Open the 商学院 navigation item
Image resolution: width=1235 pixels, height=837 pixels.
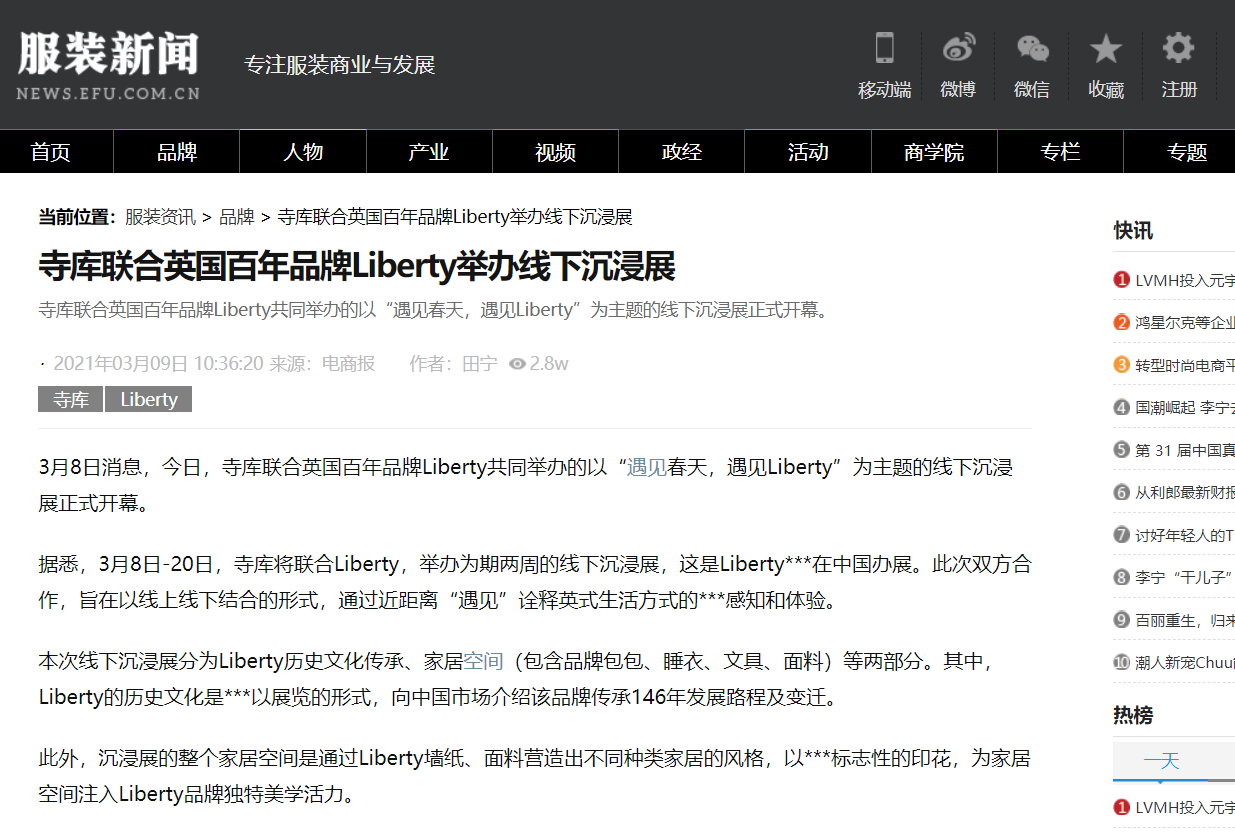pos(934,152)
